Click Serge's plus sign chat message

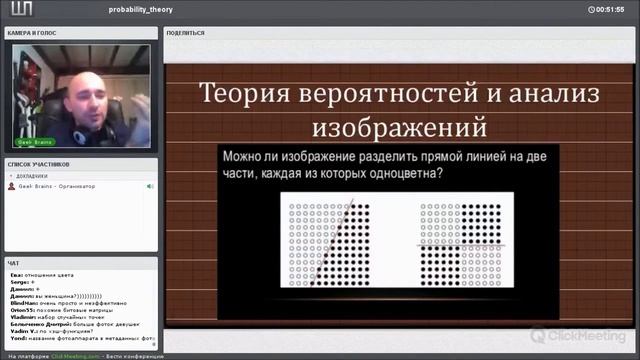(22, 282)
